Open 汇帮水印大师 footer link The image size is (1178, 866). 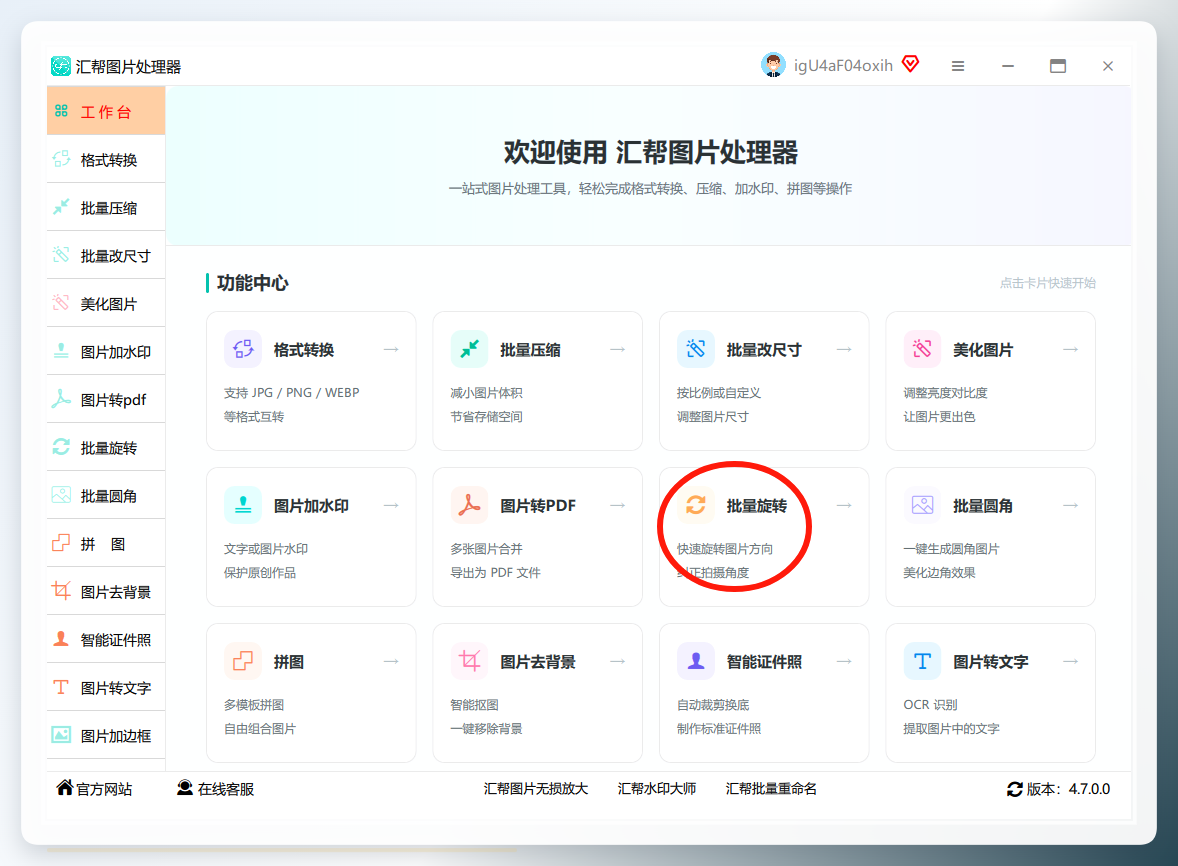657,789
